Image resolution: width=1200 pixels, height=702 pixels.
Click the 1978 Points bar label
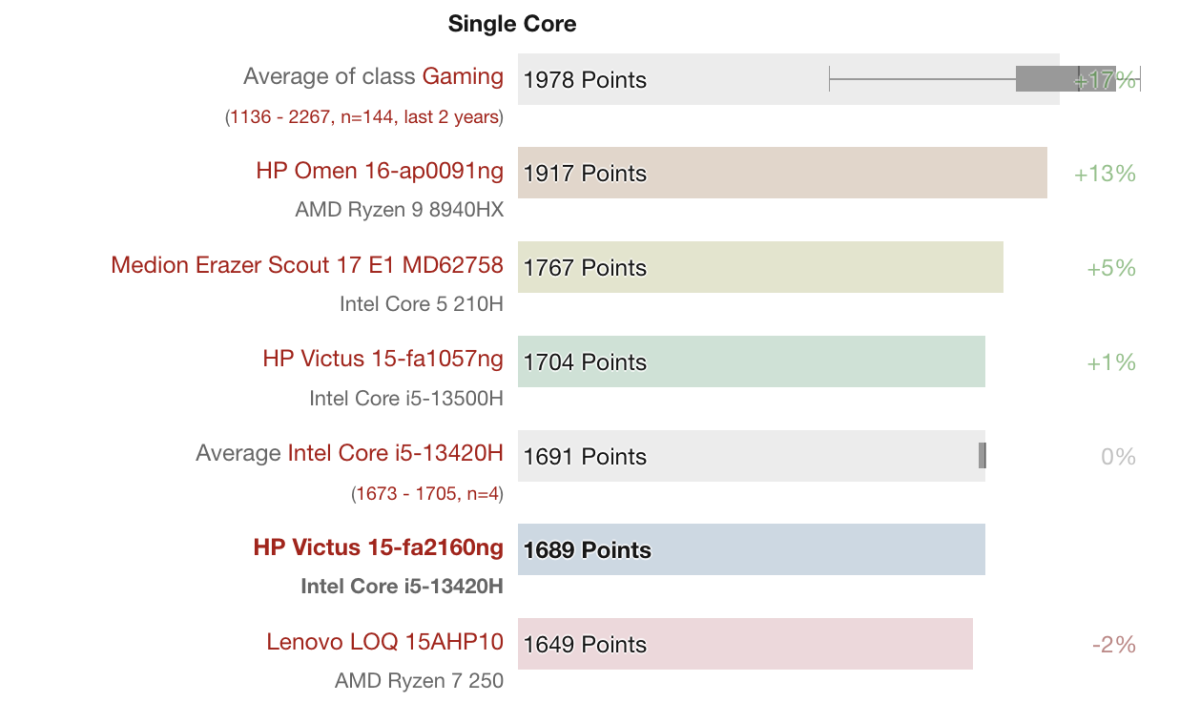(x=585, y=80)
